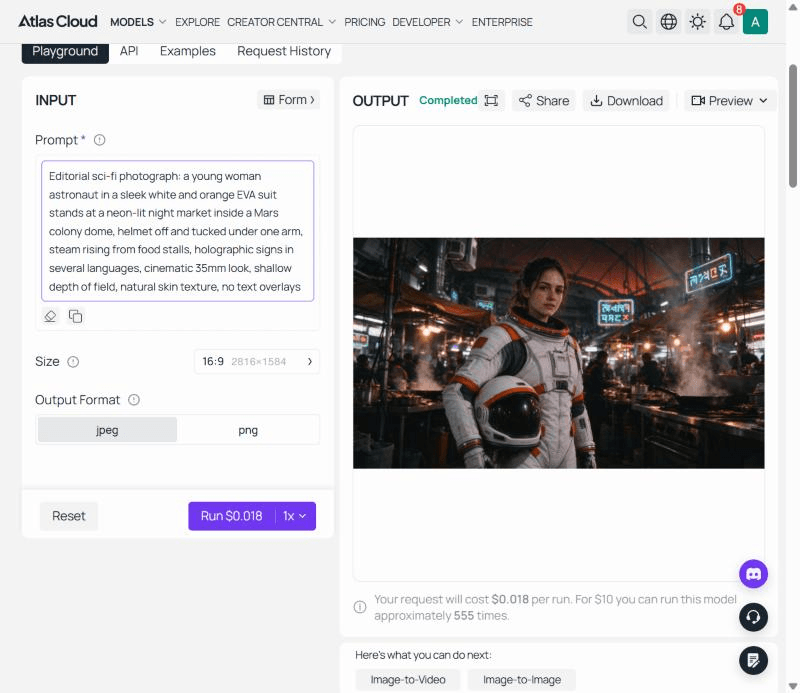
Task: Click the Prompt info icon
Action: [99, 140]
